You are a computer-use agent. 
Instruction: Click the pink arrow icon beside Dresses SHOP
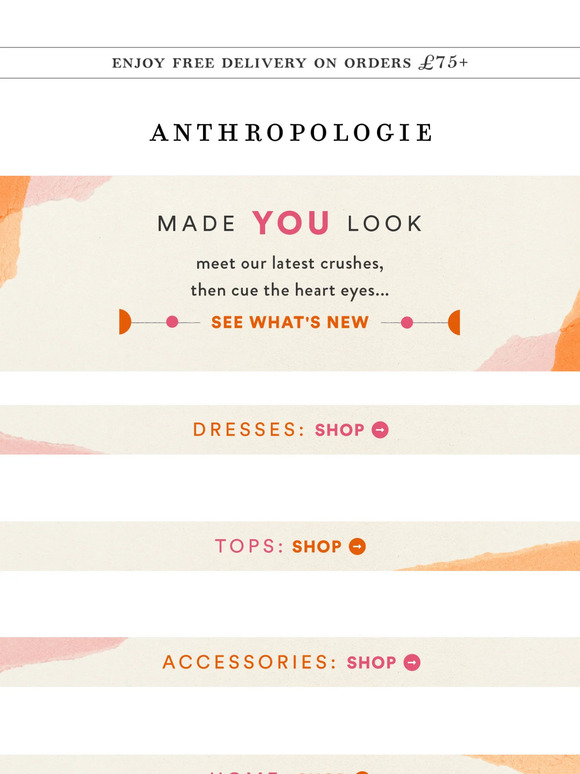pos(380,430)
